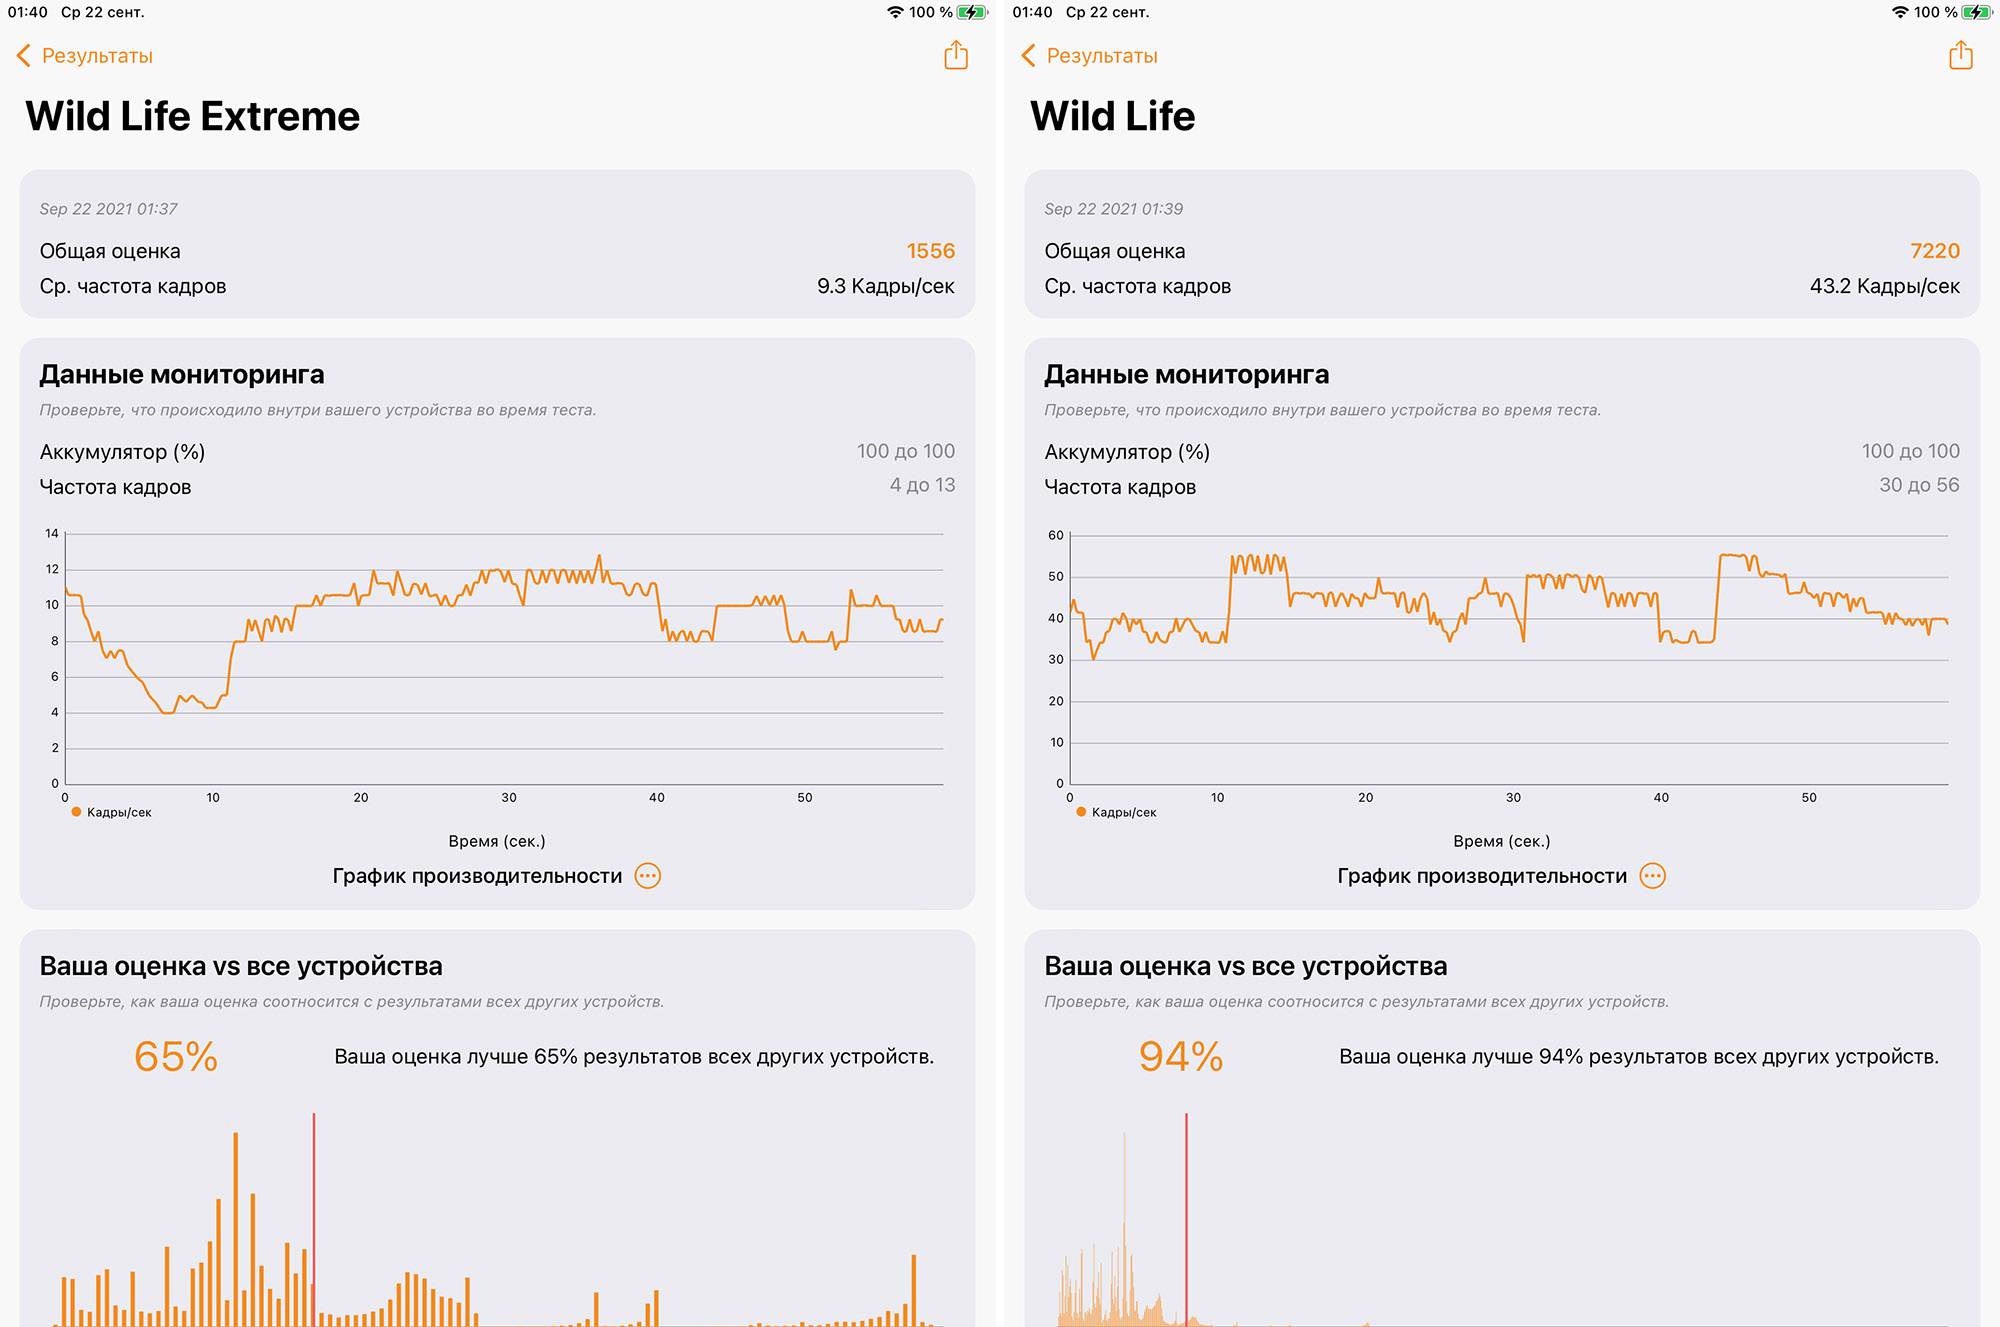Go back via left Результаты link

point(97,56)
